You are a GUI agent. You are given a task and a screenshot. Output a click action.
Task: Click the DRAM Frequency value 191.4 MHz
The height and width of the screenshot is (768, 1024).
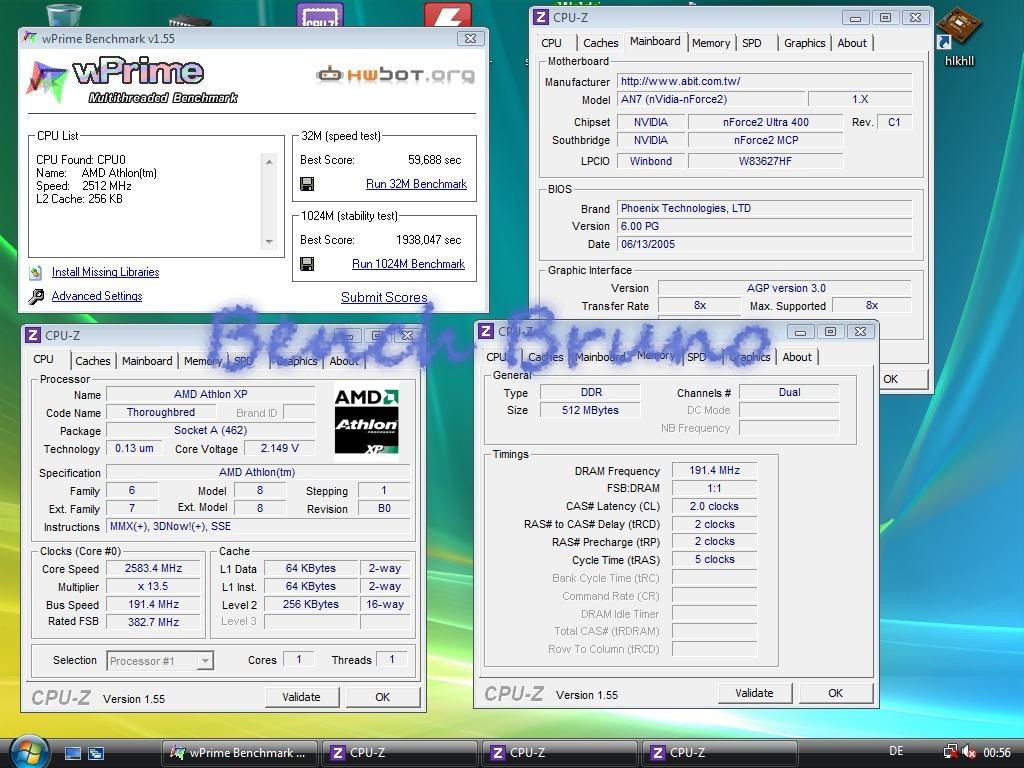tap(714, 470)
